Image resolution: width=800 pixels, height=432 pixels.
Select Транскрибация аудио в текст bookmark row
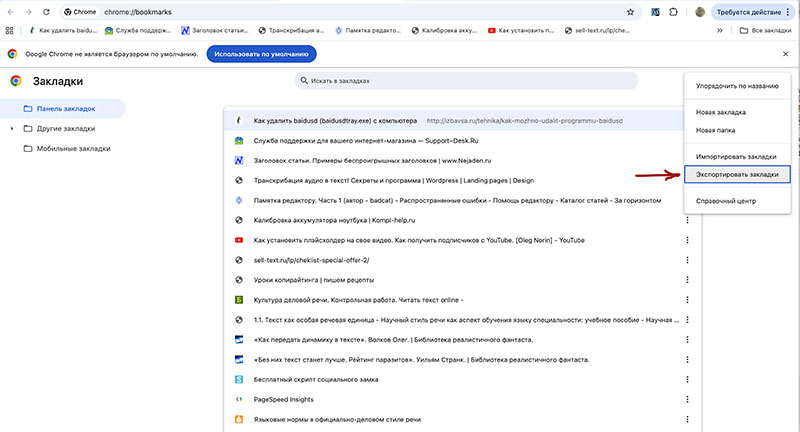click(x=454, y=181)
